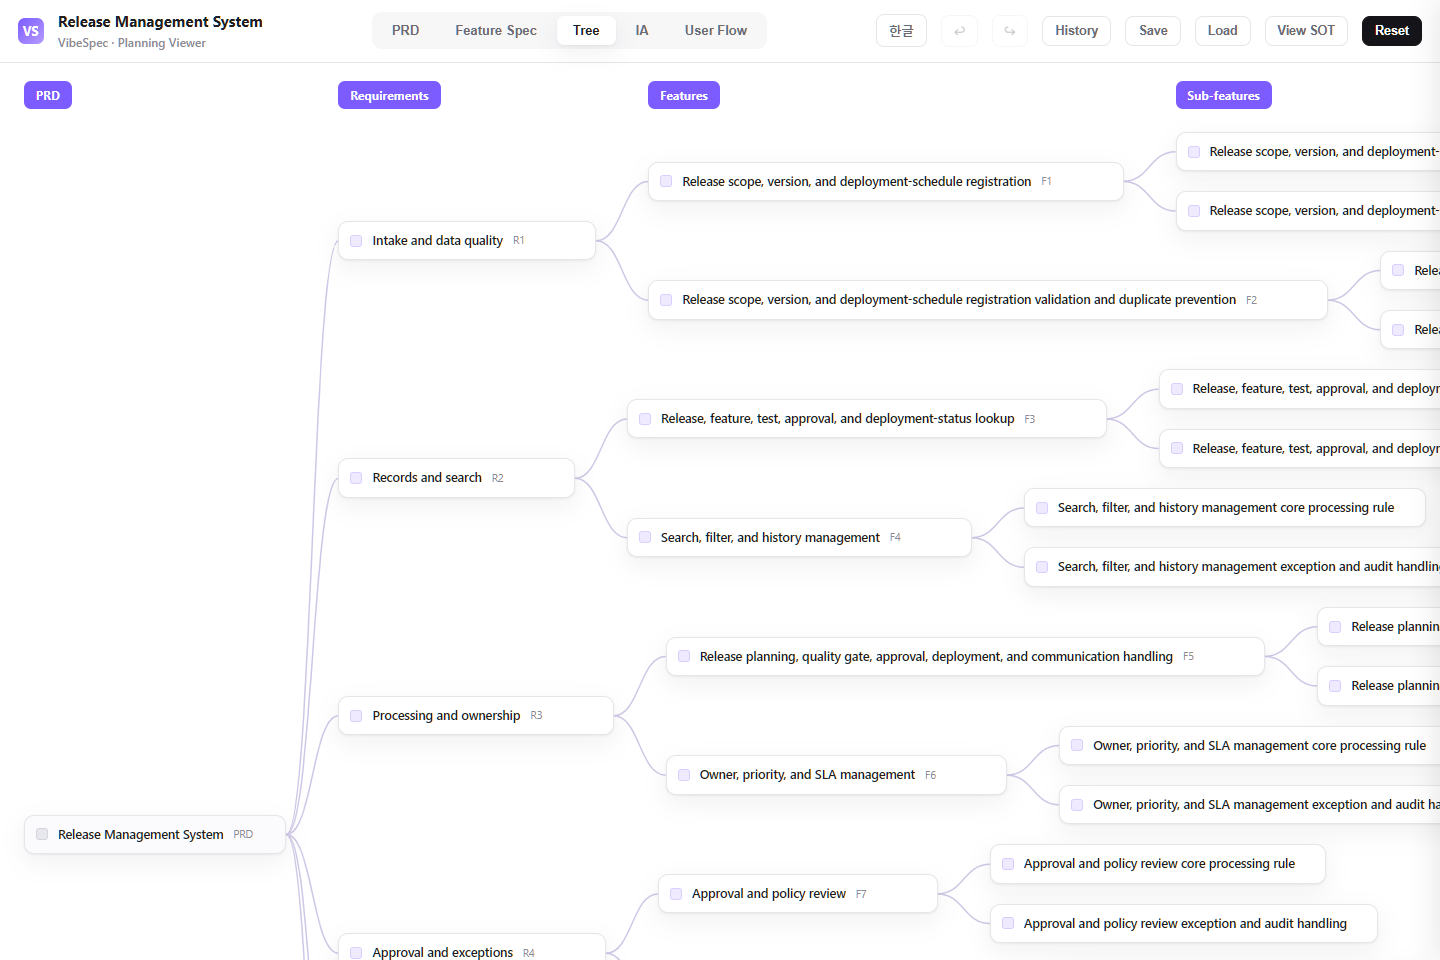Select Approval and policy review exception and audit handling
1440x960 pixels.
1184,924
